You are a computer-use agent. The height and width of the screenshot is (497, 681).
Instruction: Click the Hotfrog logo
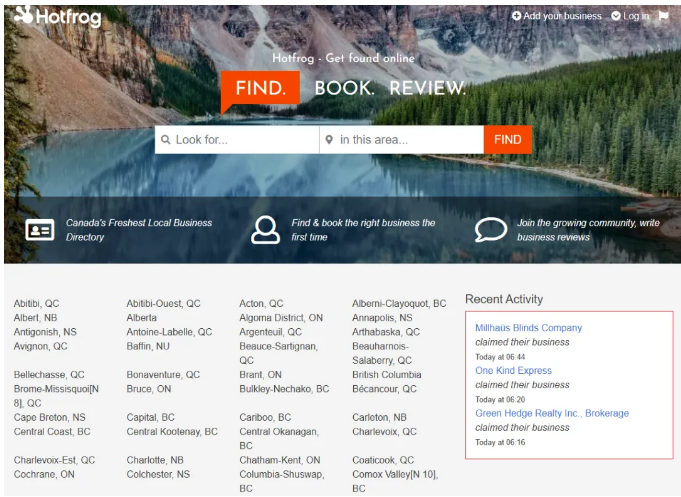coord(57,16)
